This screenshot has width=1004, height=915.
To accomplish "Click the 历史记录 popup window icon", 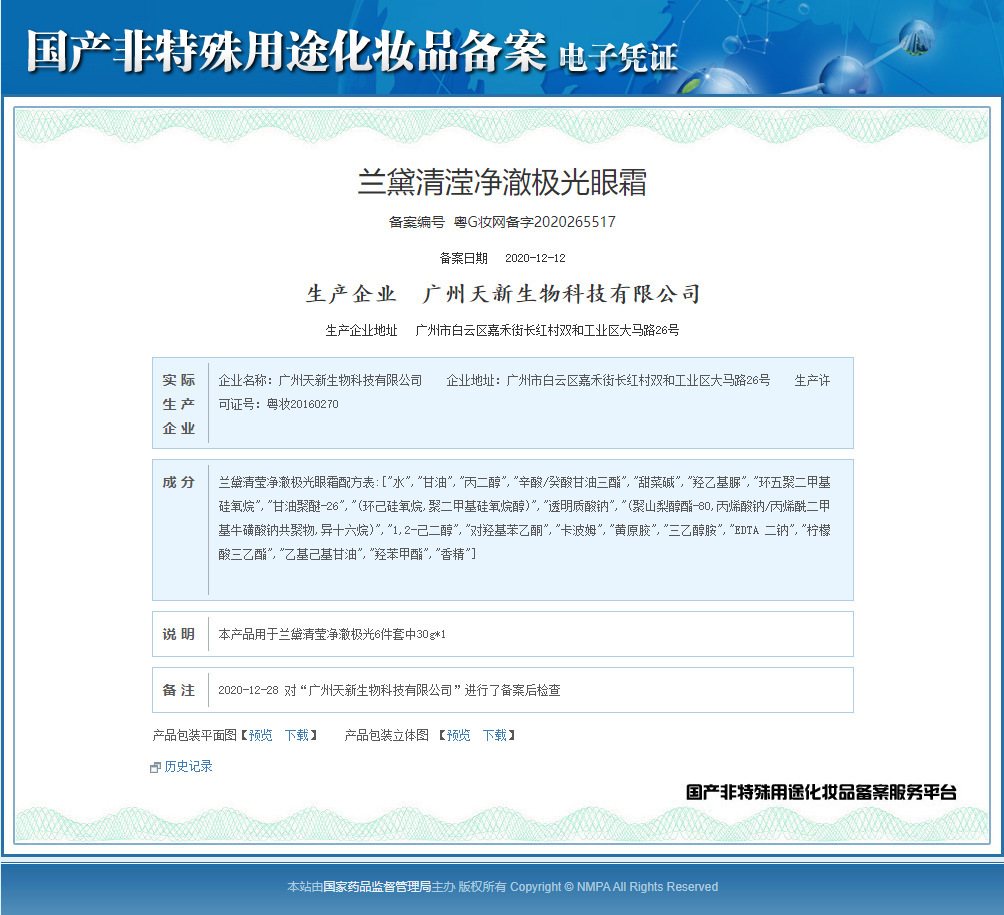I will pyautogui.click(x=155, y=767).
